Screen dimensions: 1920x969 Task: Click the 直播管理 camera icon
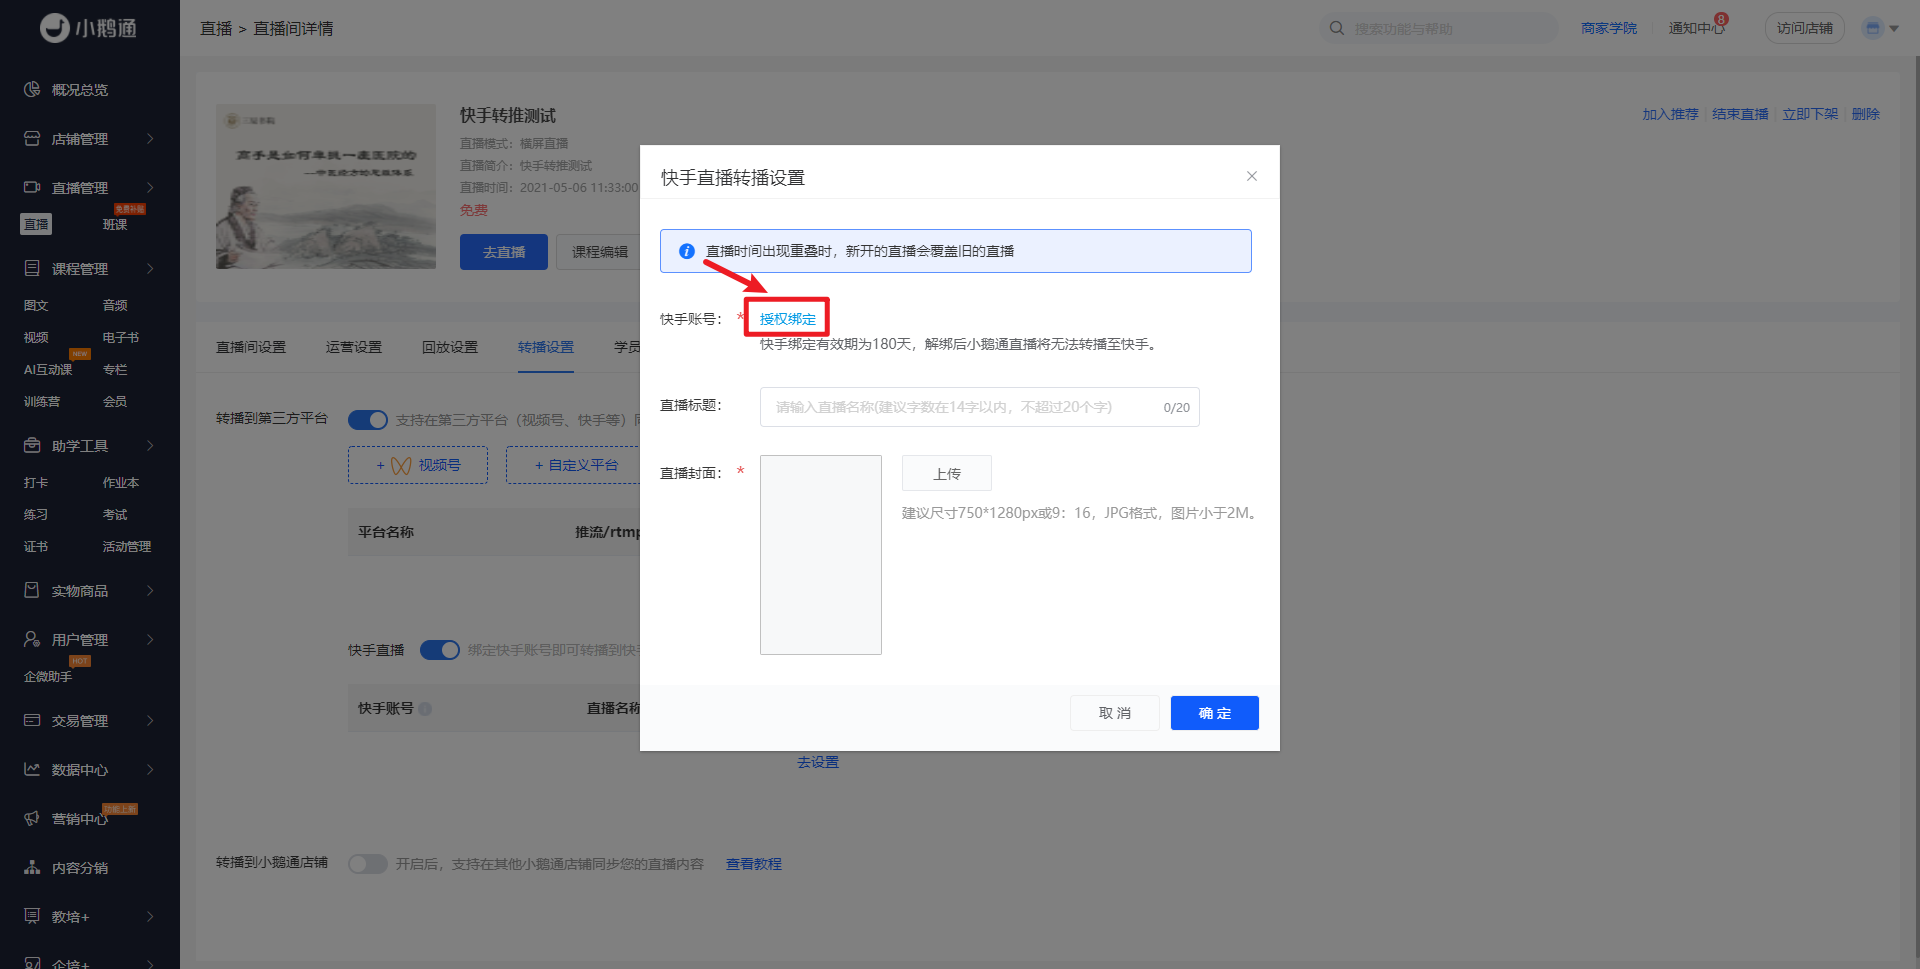pos(32,188)
